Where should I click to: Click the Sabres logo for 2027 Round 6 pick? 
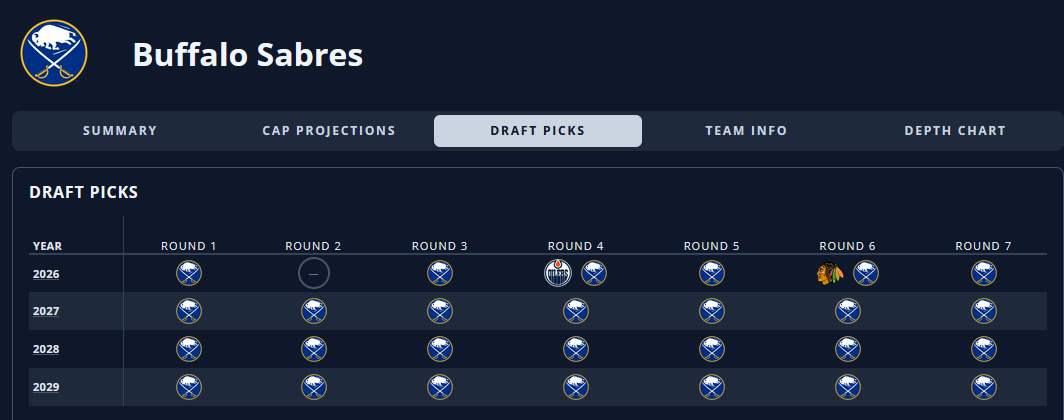coord(848,311)
